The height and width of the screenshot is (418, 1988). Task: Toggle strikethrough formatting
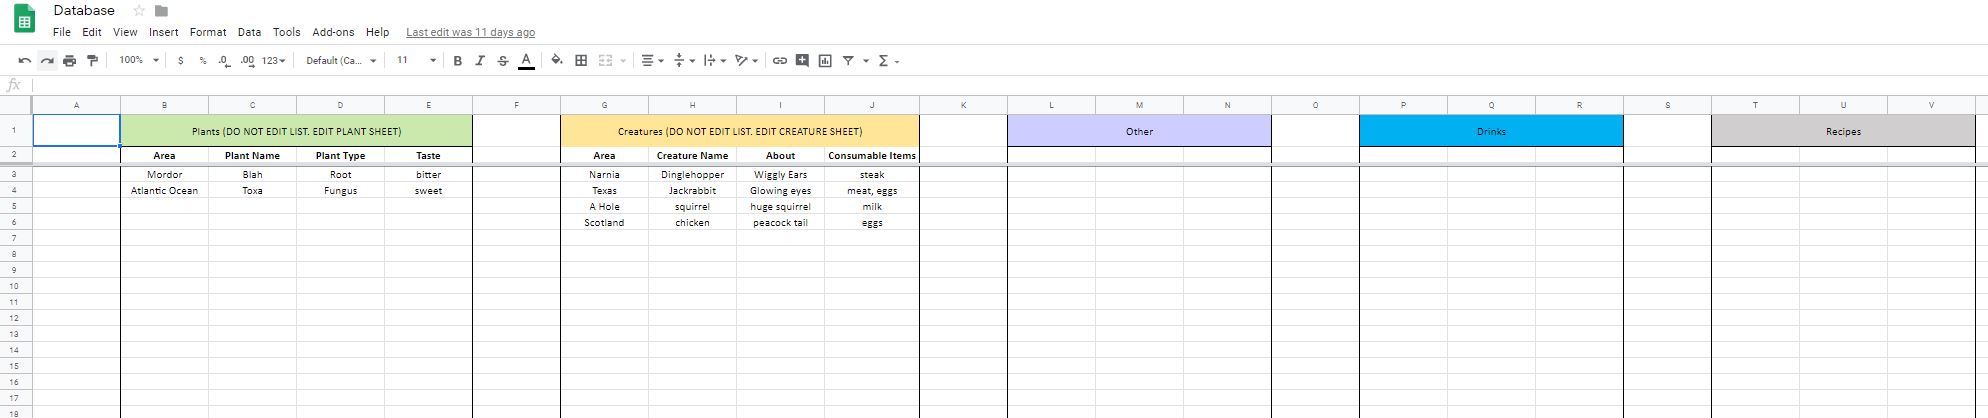tap(503, 61)
